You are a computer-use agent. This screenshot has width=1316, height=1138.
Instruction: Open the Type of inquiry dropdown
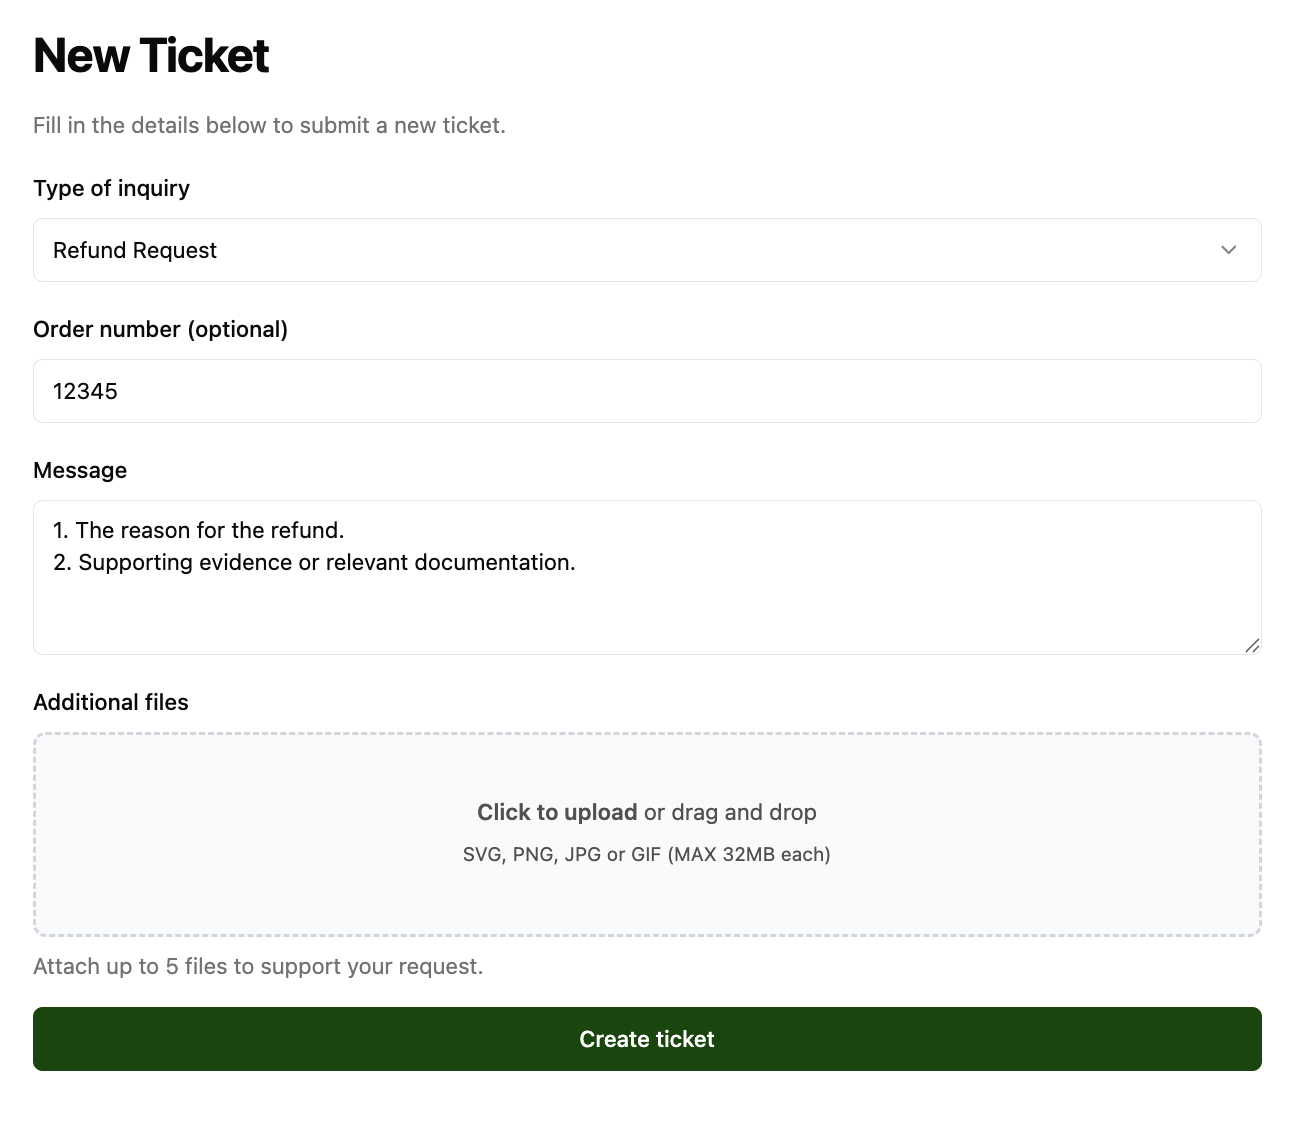[647, 250]
